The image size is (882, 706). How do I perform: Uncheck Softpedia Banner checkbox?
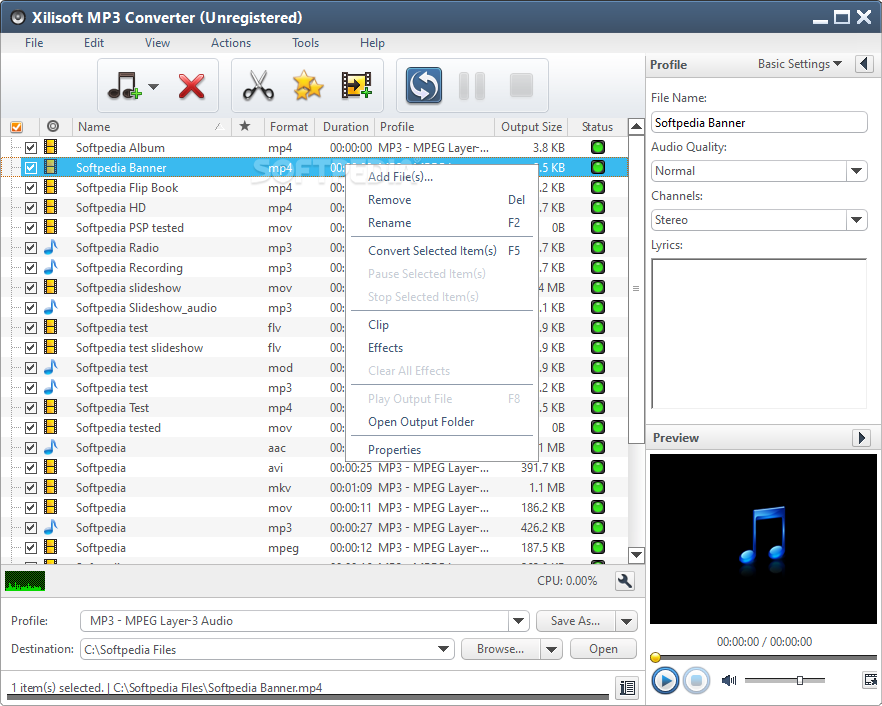(31, 168)
